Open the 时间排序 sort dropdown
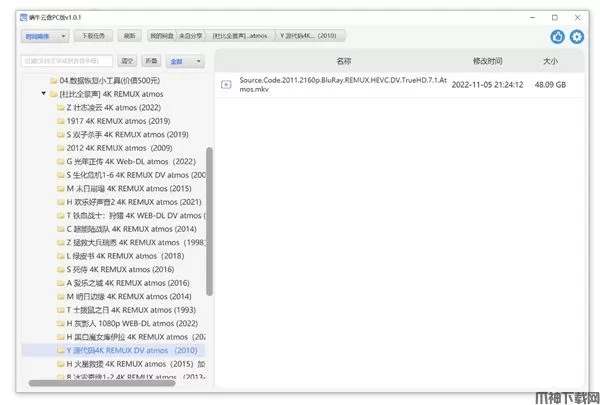 point(44,36)
